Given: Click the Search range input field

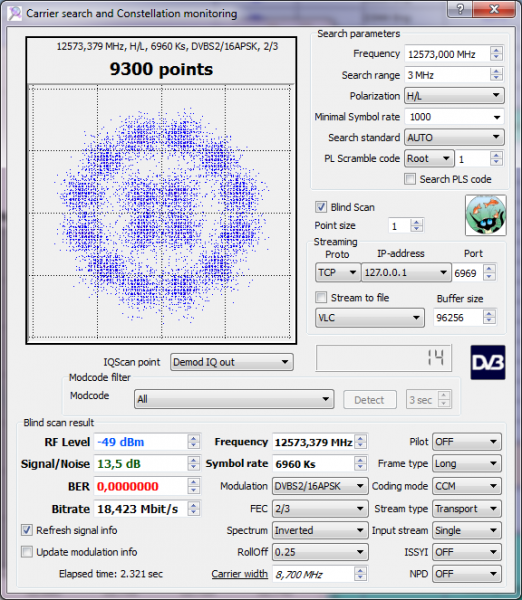Looking at the screenshot, I should [447, 75].
